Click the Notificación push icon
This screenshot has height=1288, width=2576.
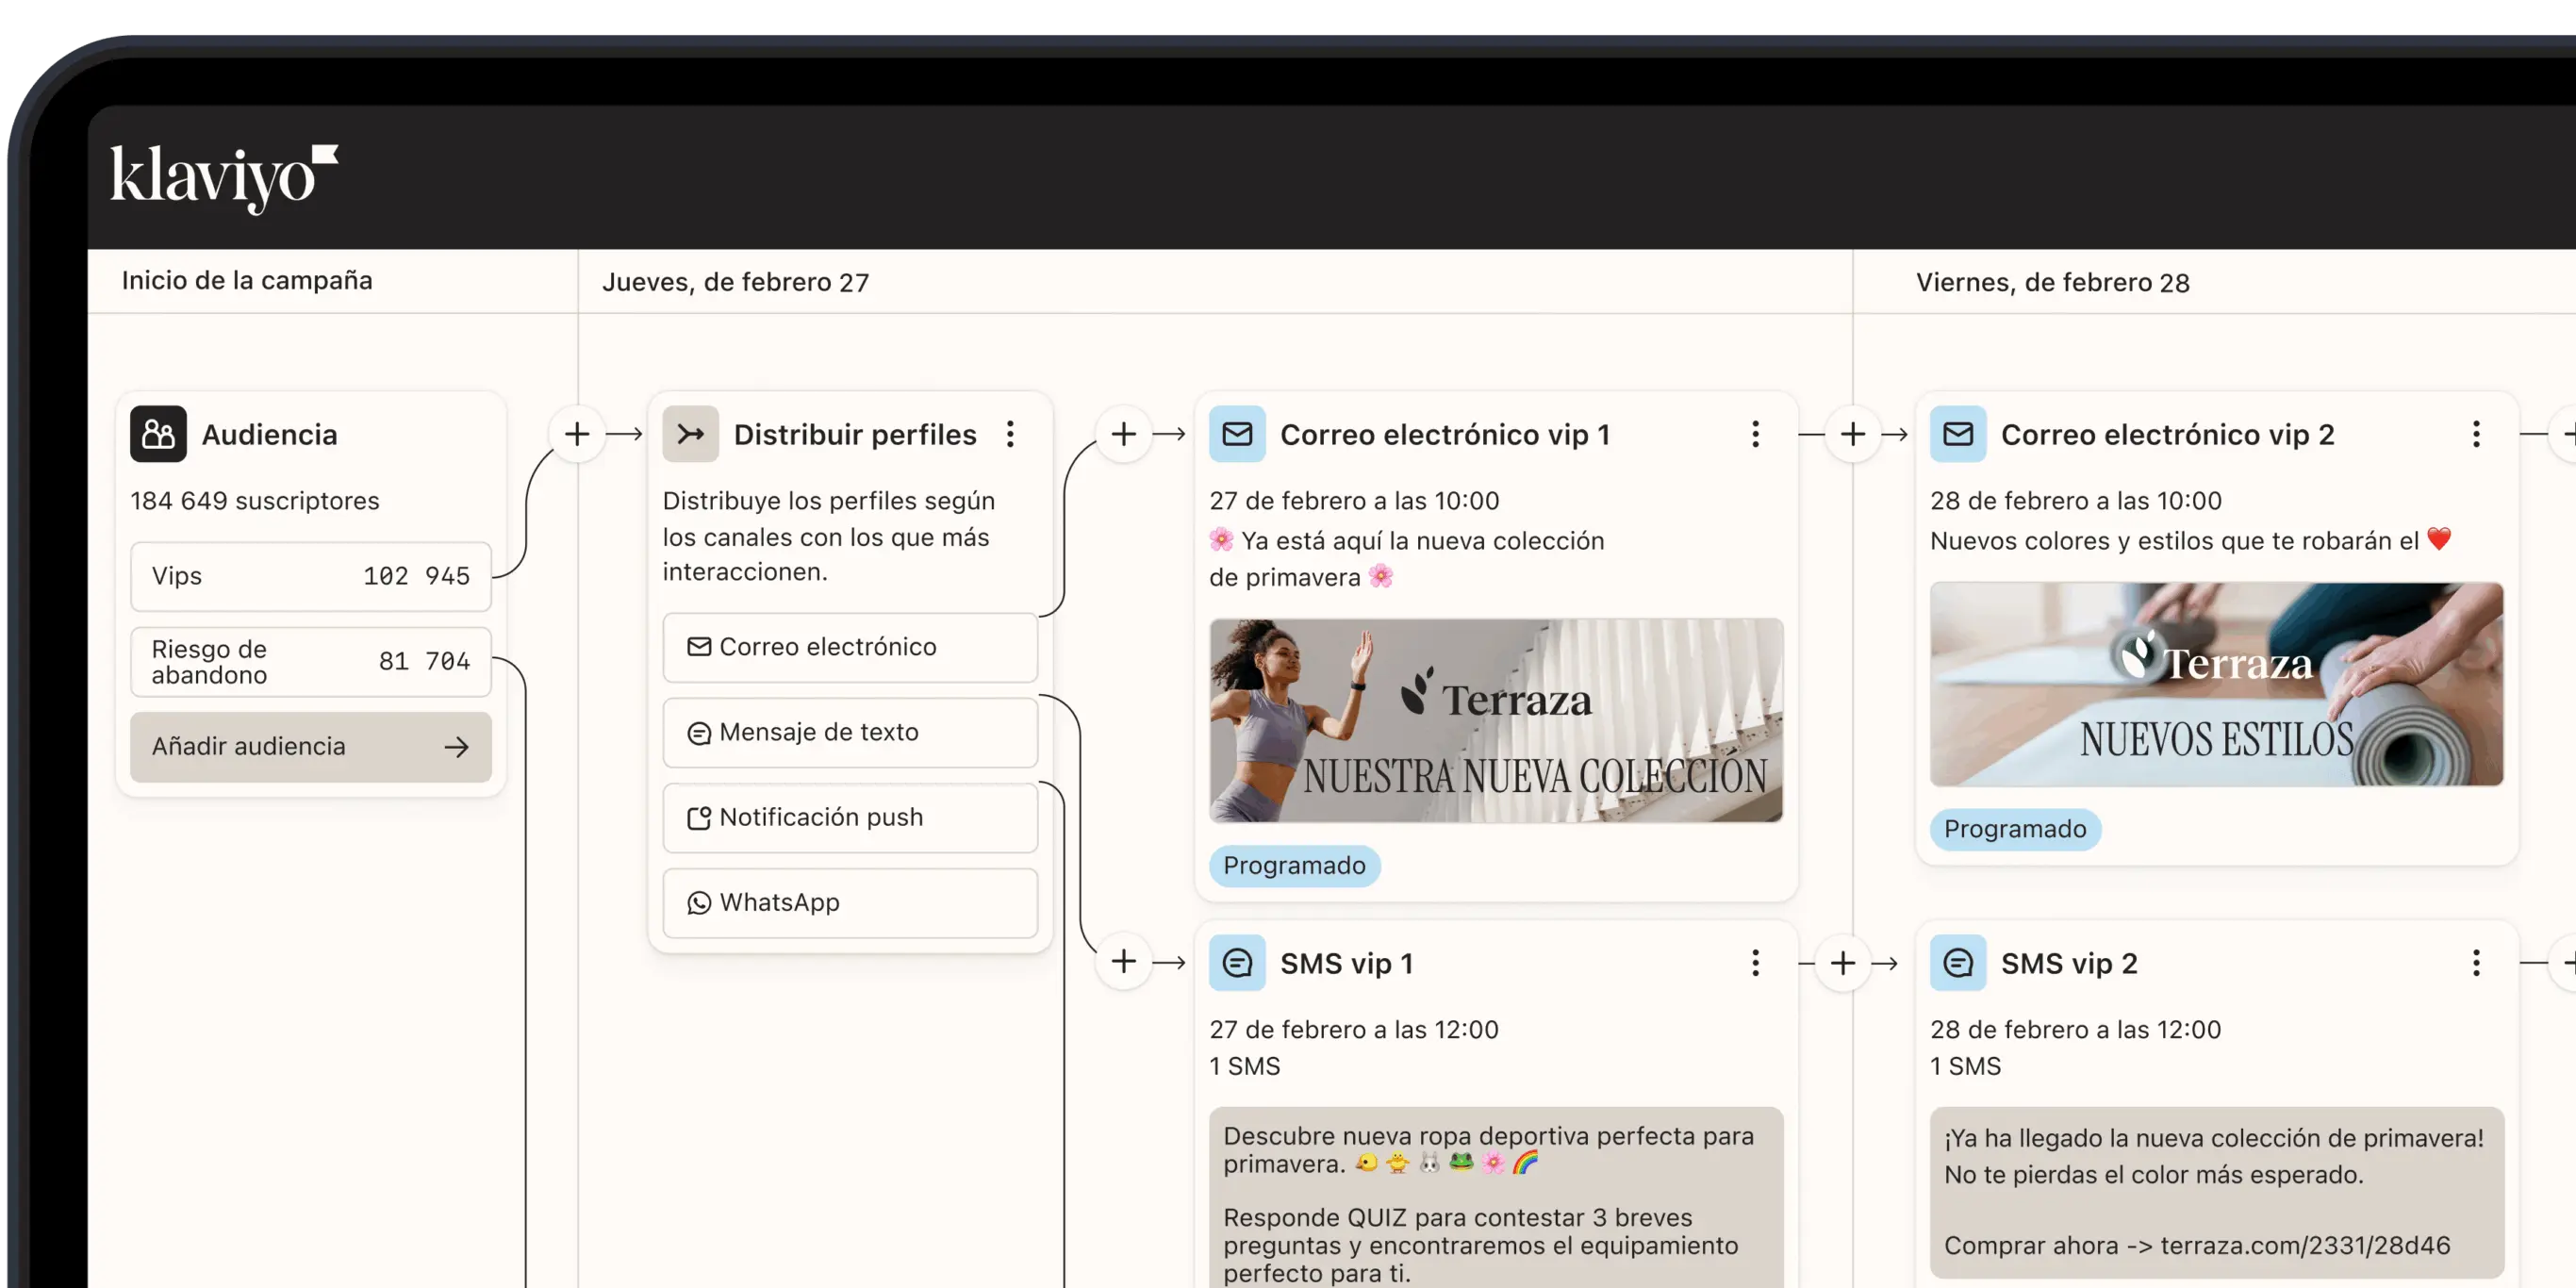699,818
